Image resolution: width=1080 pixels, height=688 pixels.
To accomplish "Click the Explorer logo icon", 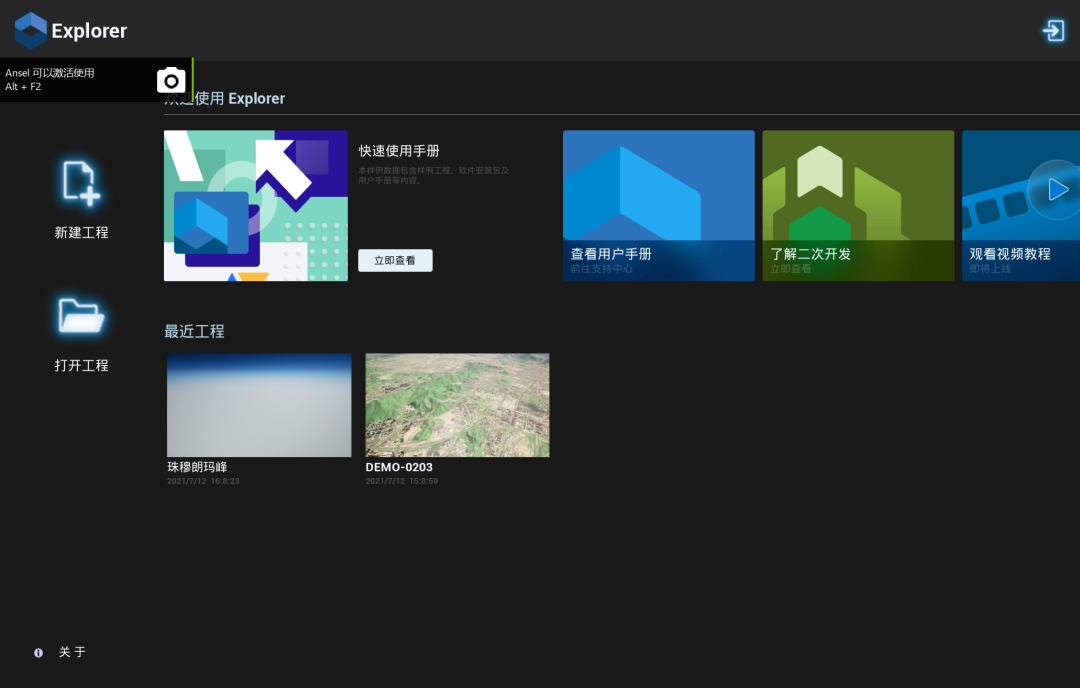I will tap(28, 30).
